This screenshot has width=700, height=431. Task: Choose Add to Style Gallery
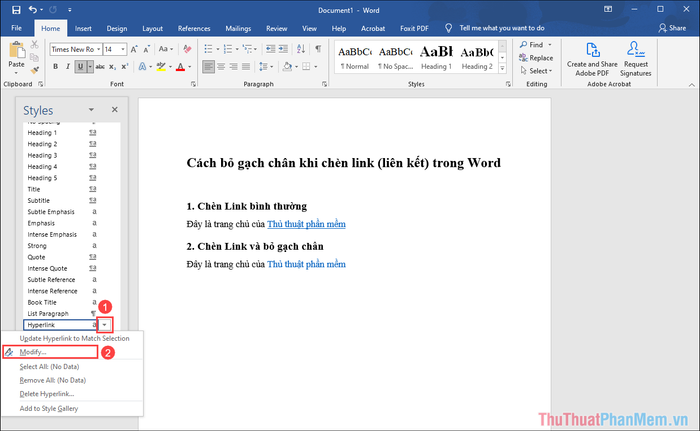click(72, 408)
